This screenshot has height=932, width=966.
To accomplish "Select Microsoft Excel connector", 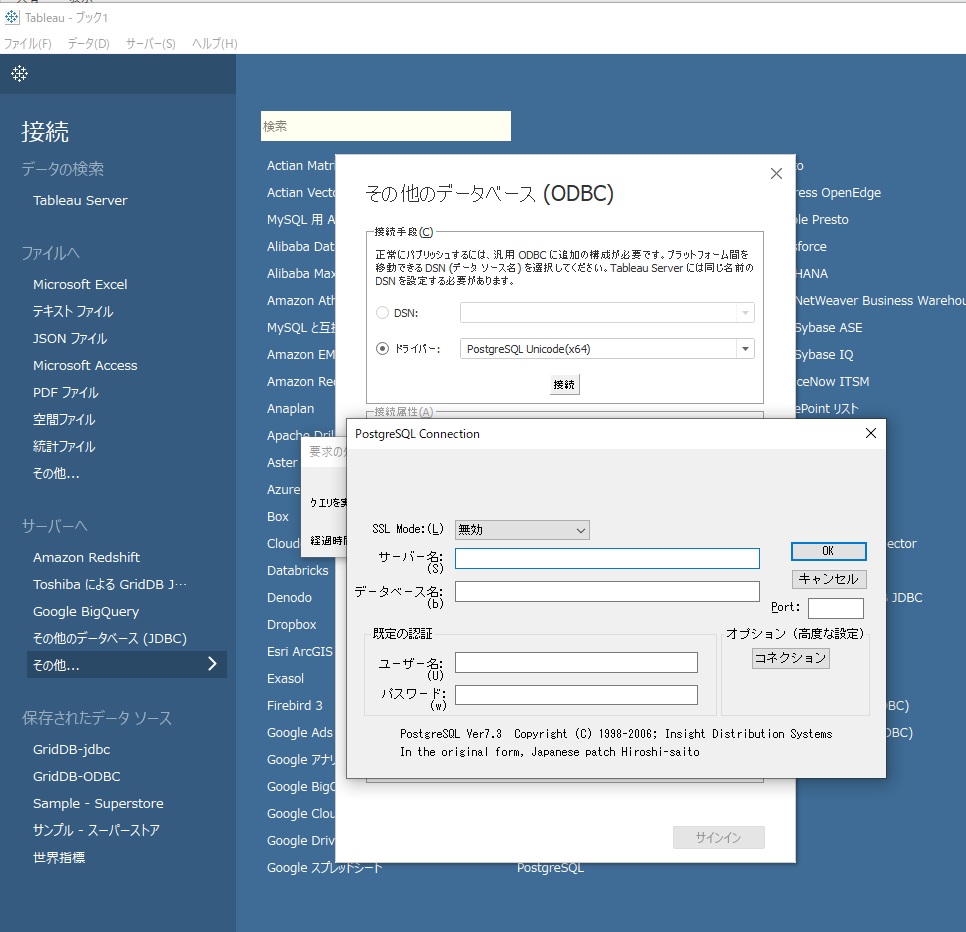I will click(80, 285).
